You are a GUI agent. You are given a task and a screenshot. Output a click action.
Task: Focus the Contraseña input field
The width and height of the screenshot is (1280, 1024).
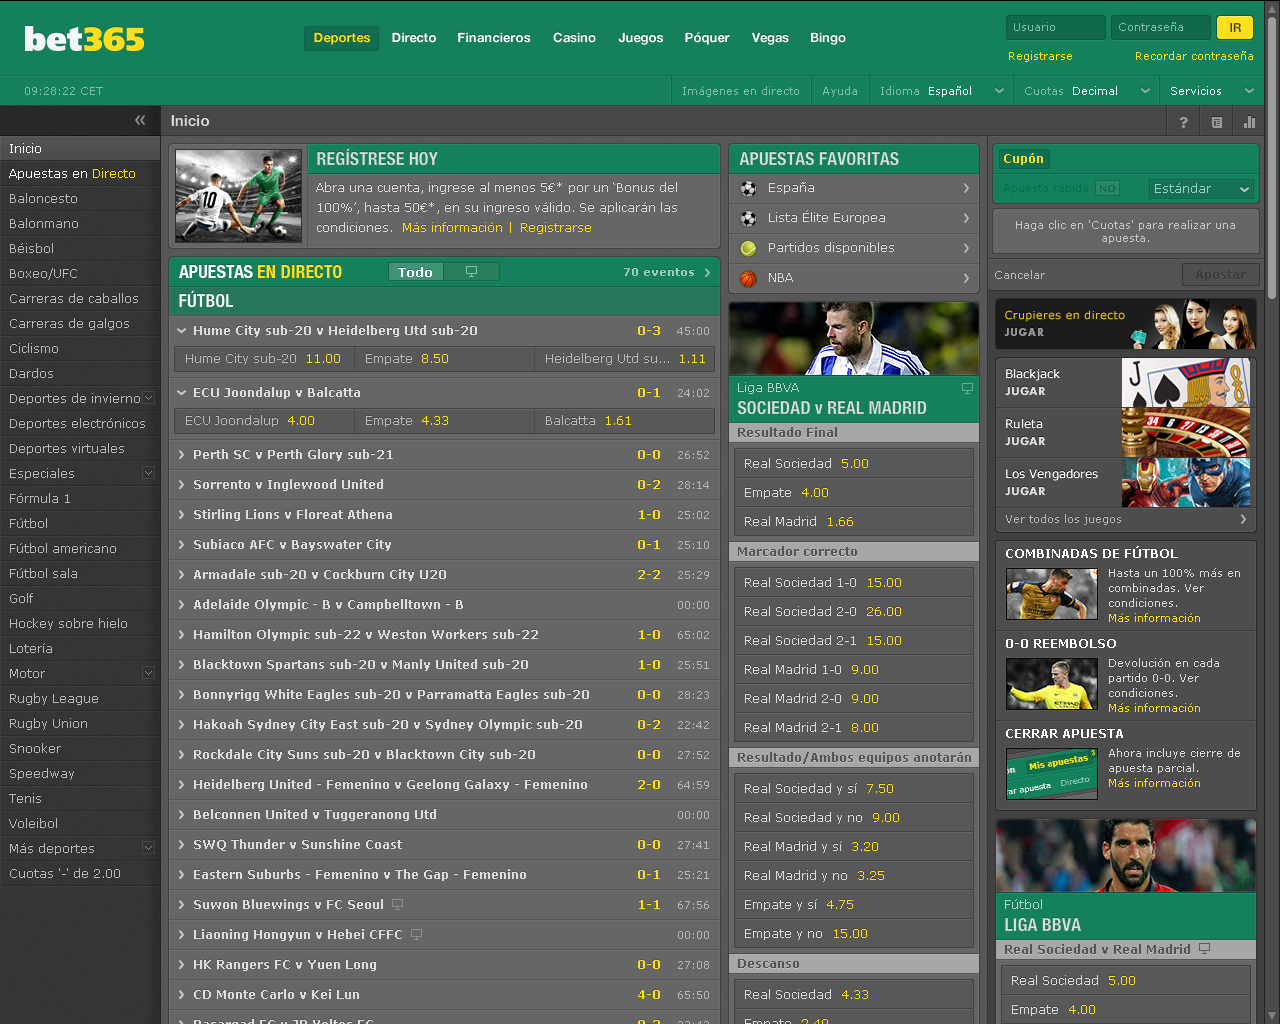[x=1161, y=28]
